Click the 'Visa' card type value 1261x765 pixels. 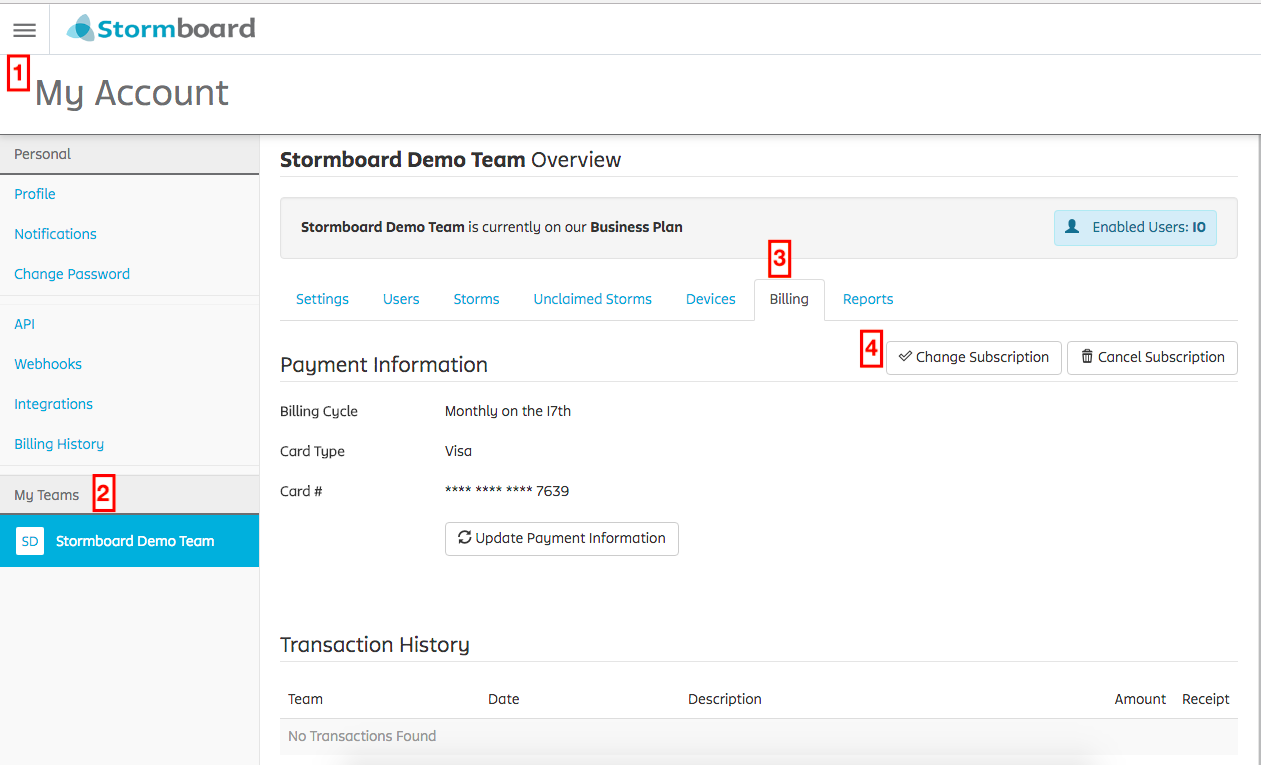[458, 451]
